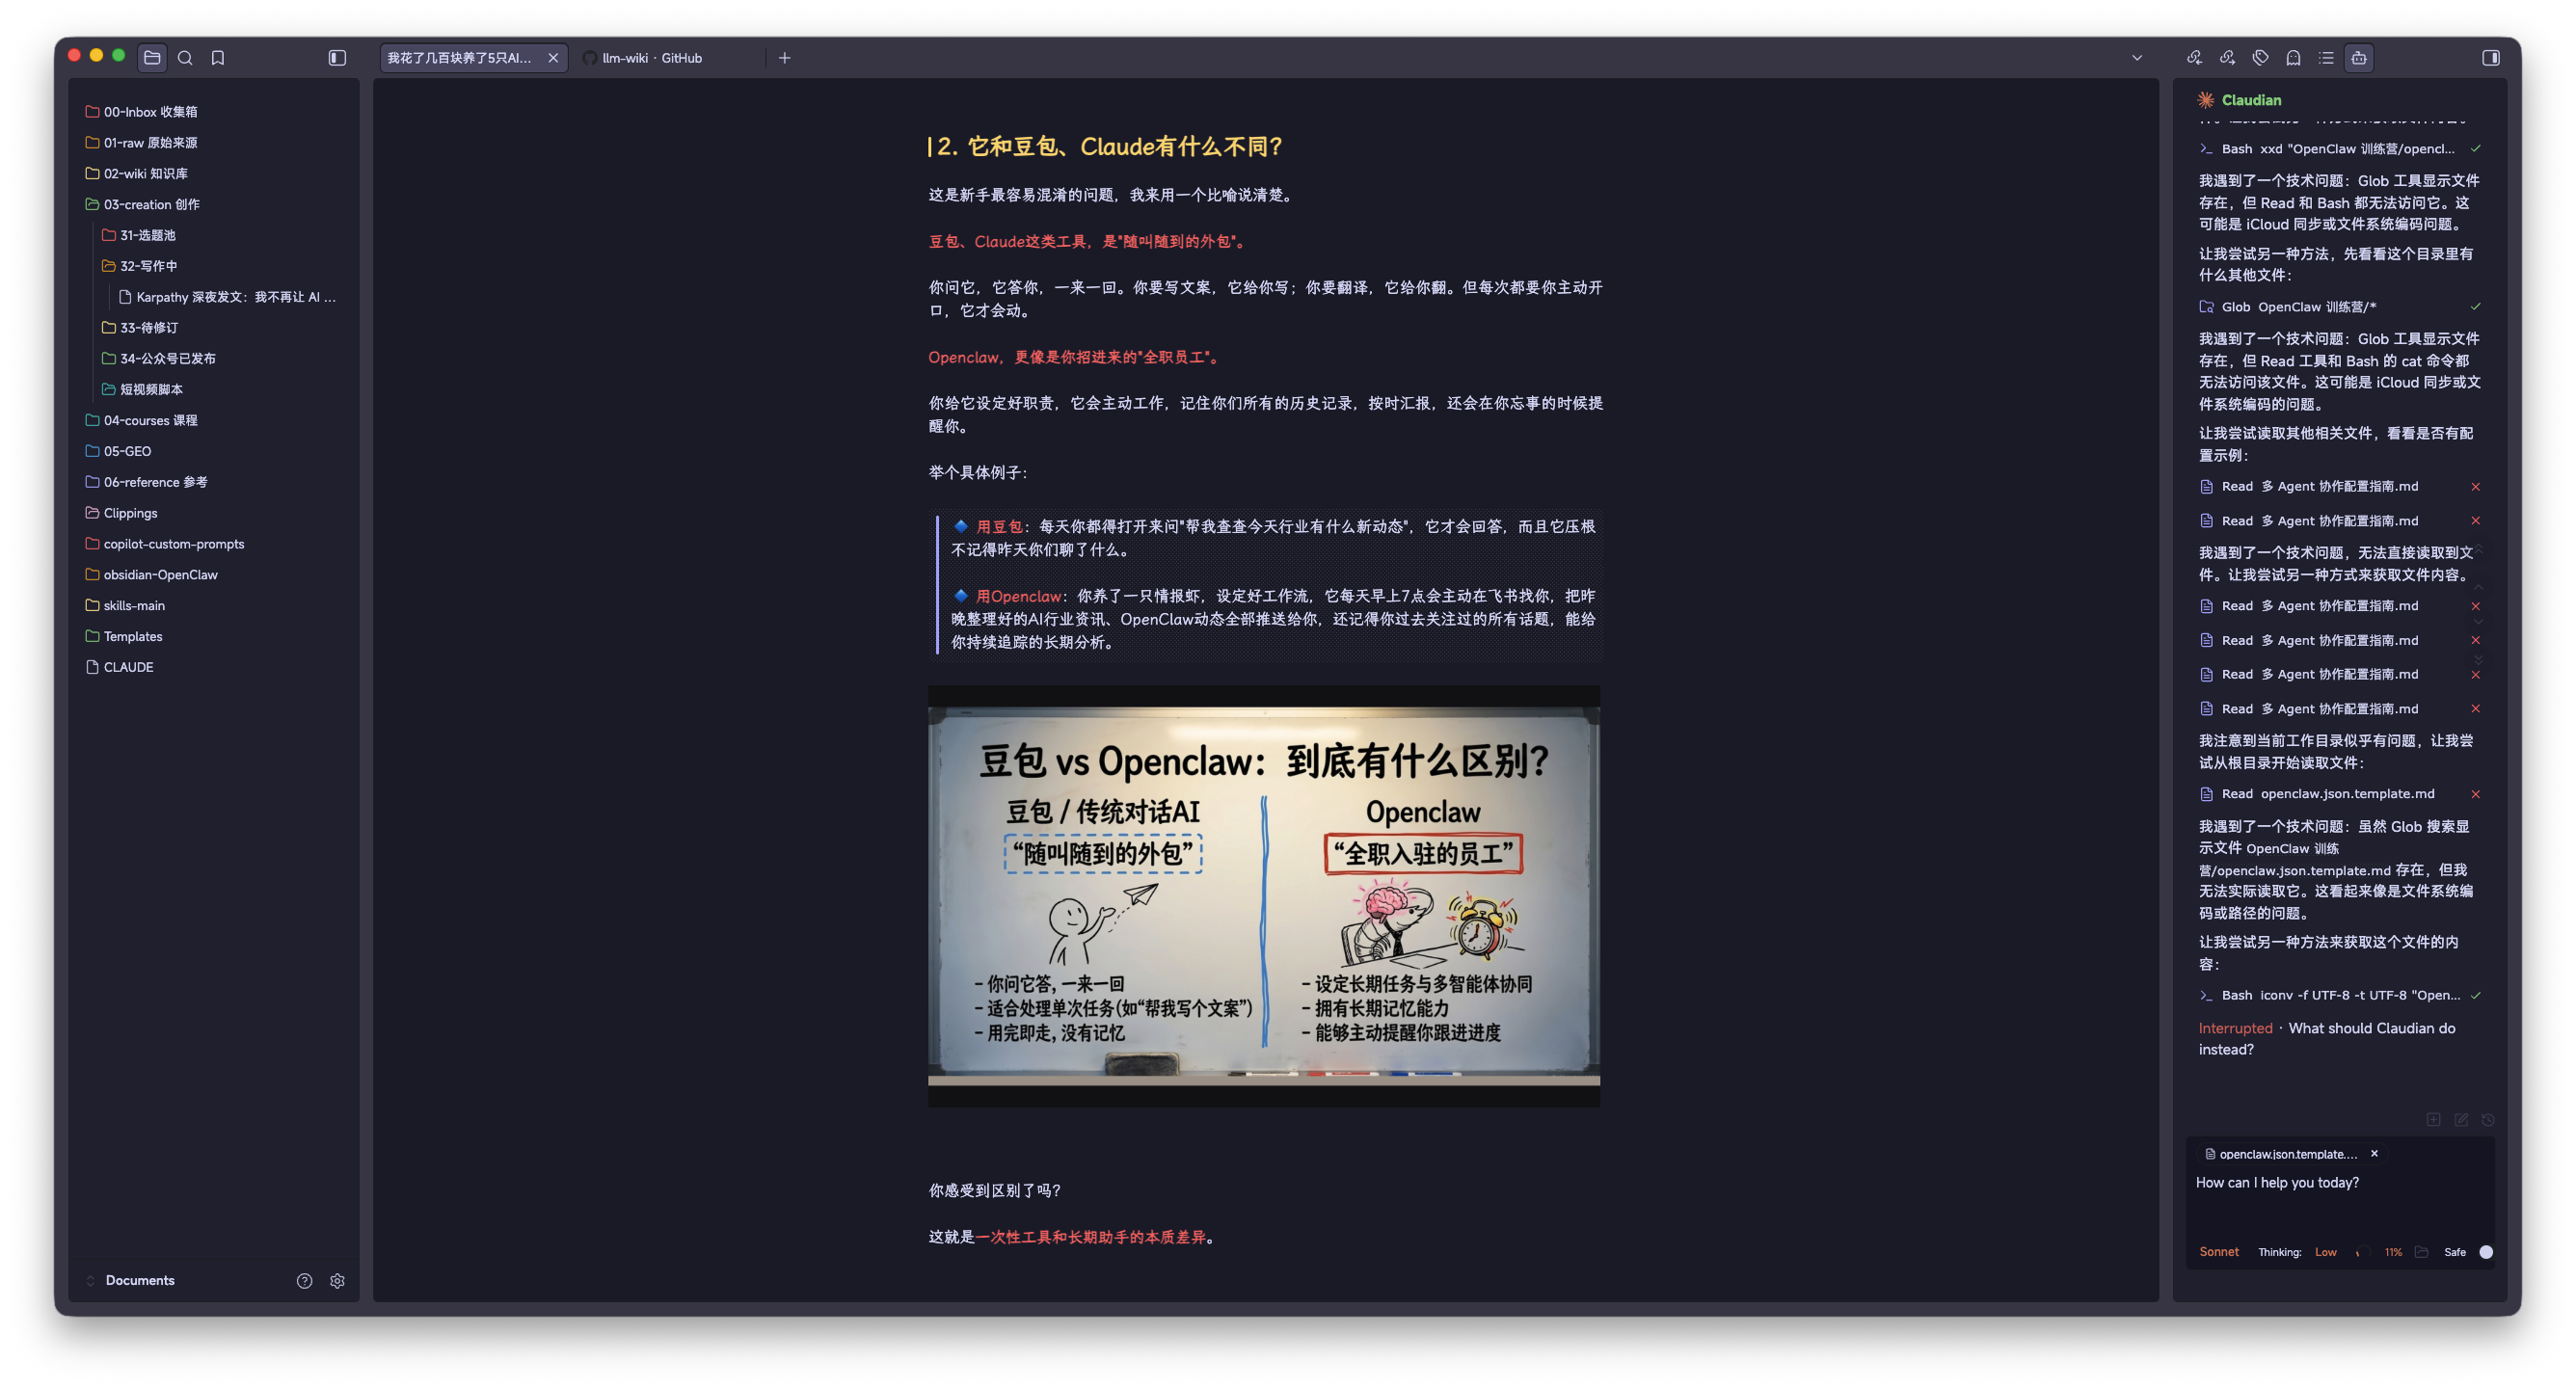Select the 我花了几百块养了5只AI tab

click(459, 58)
